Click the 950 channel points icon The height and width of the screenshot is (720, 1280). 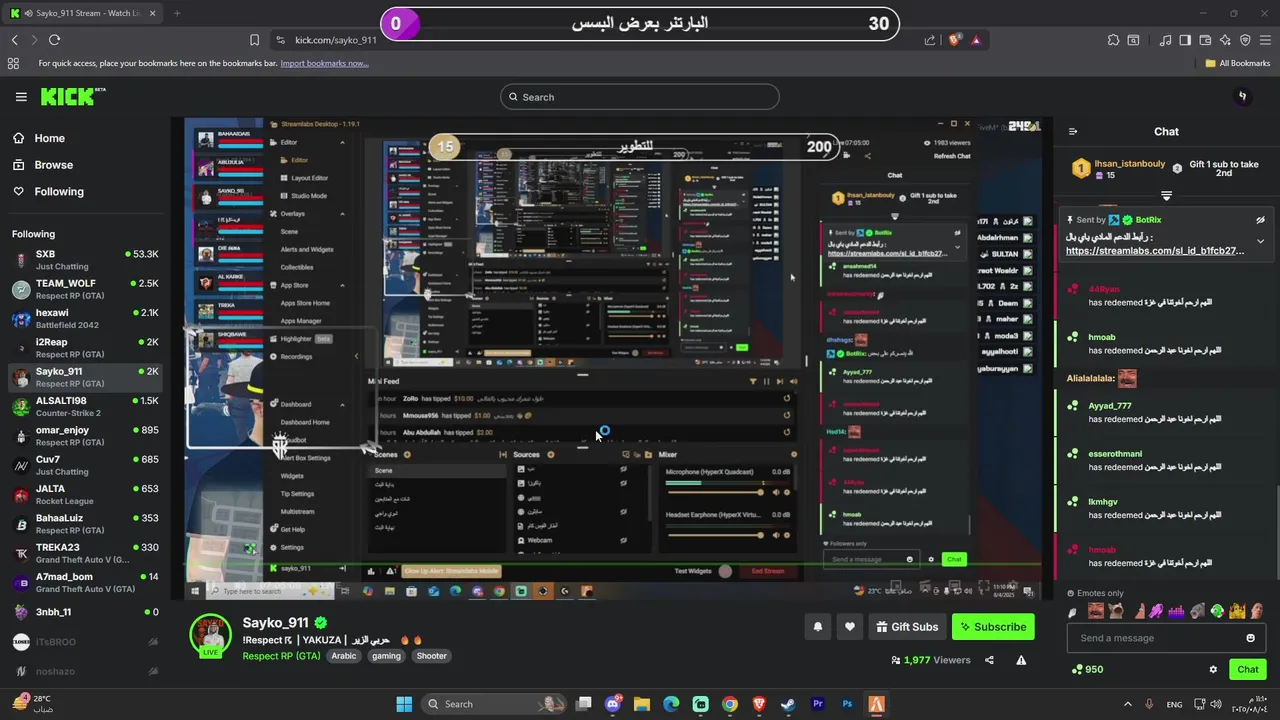(1076, 669)
